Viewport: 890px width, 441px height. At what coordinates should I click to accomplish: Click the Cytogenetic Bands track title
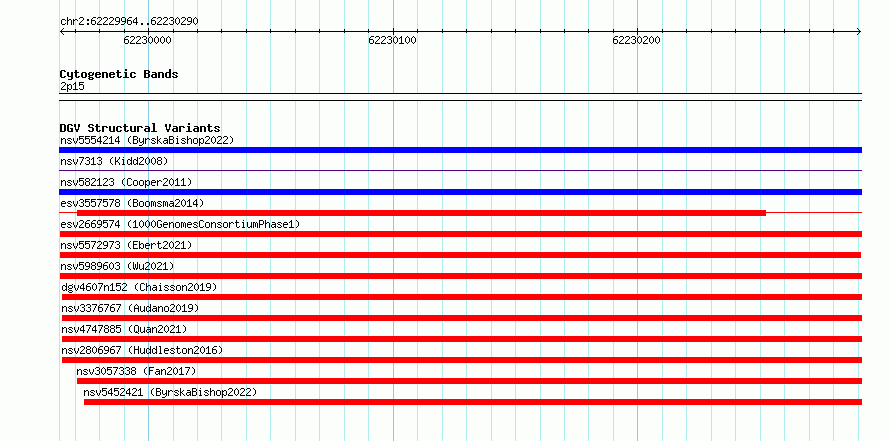coord(119,74)
